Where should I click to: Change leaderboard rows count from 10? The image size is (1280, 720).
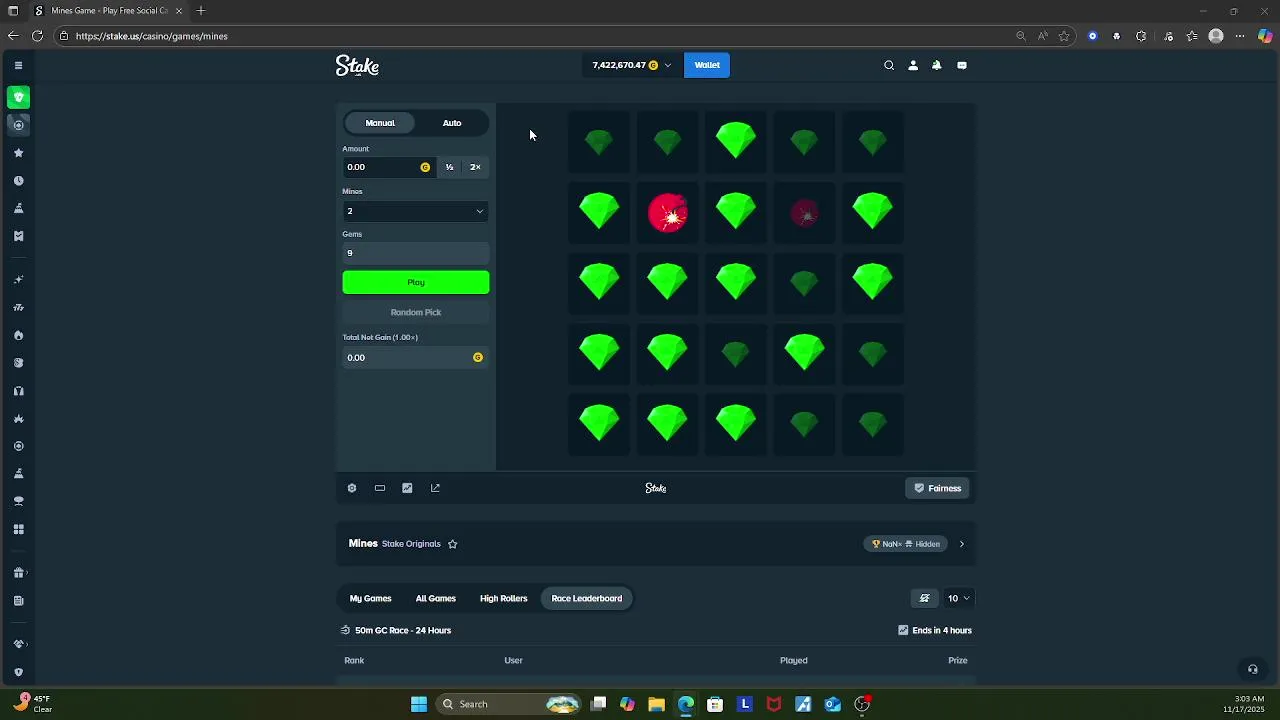pyautogui.click(x=958, y=598)
